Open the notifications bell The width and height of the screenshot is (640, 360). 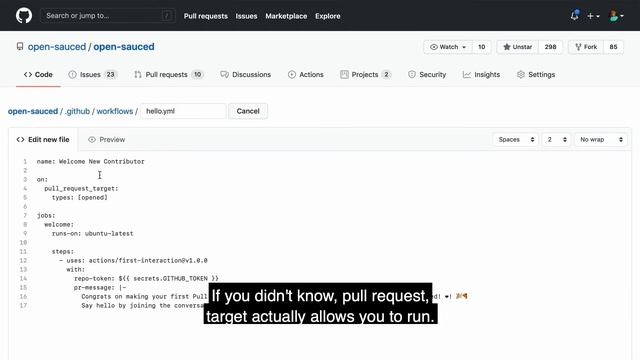pyautogui.click(x=574, y=16)
